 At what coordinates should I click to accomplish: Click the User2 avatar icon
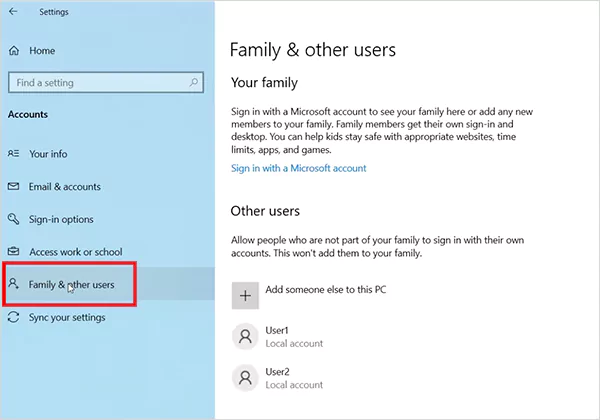pyautogui.click(x=245, y=378)
